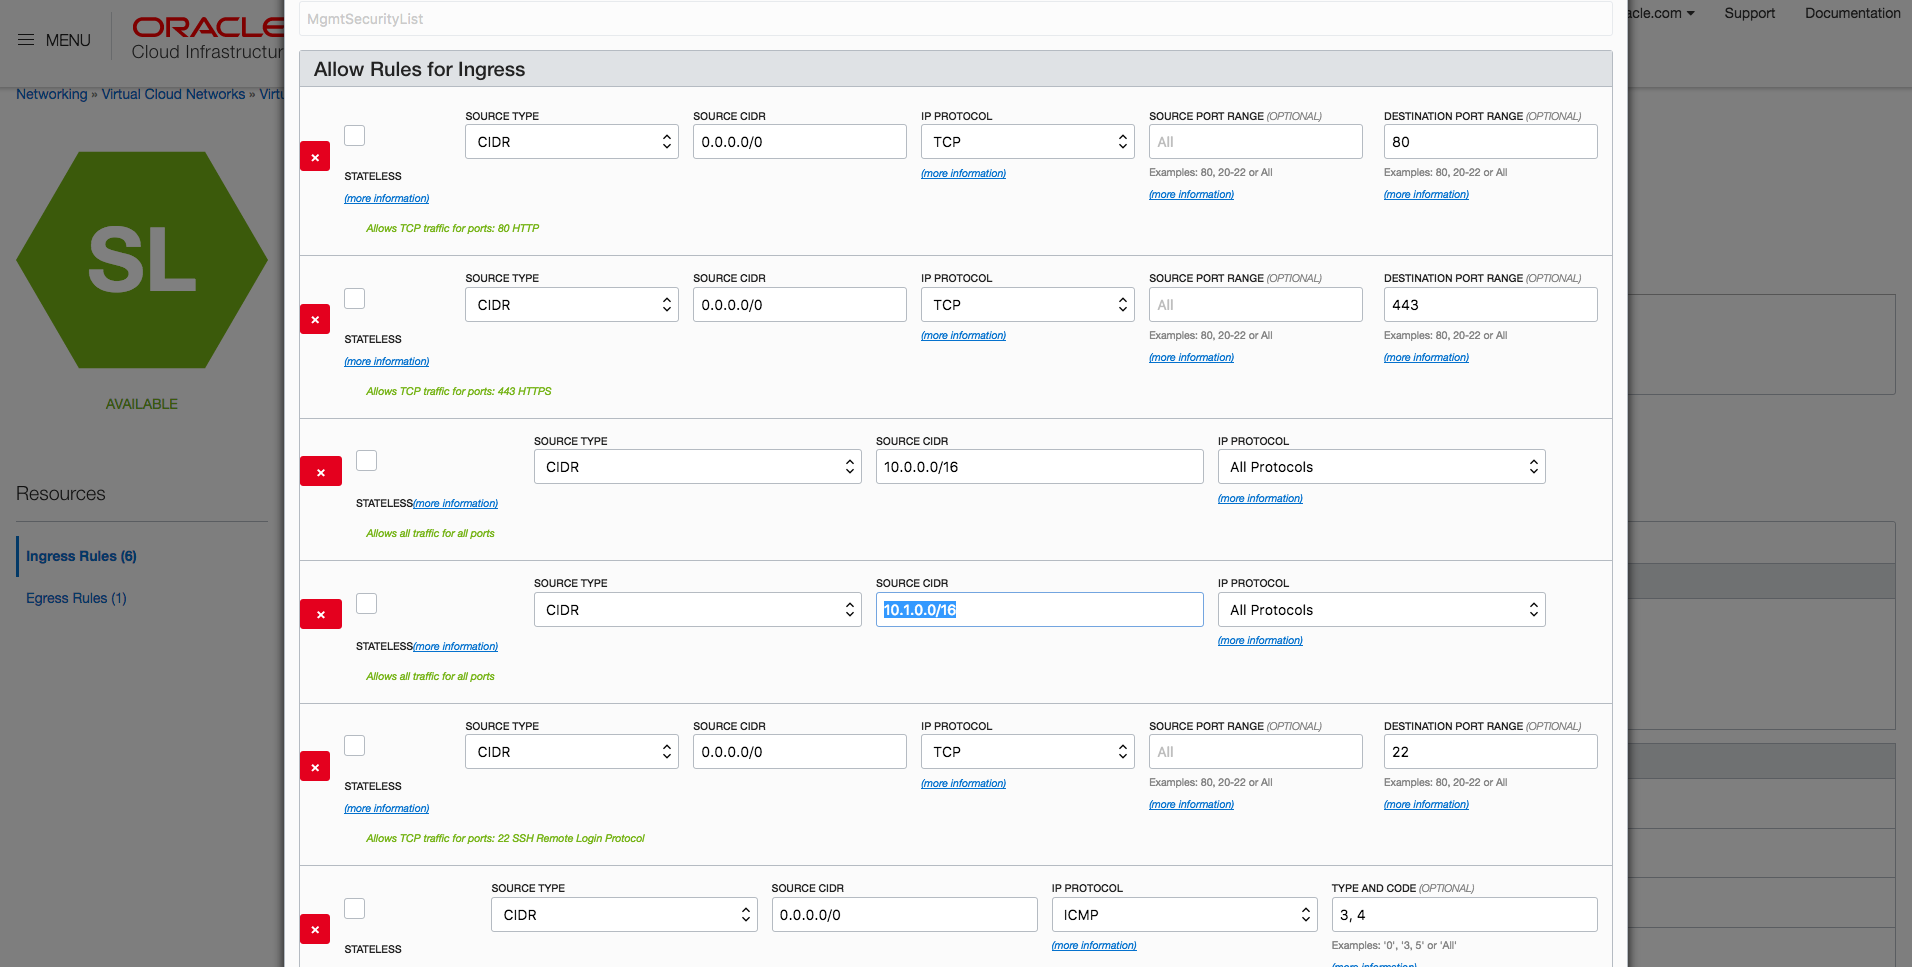The height and width of the screenshot is (967, 1912).
Task: Open IP Protocol dropdown for port 80 rule
Action: [x=1027, y=142]
